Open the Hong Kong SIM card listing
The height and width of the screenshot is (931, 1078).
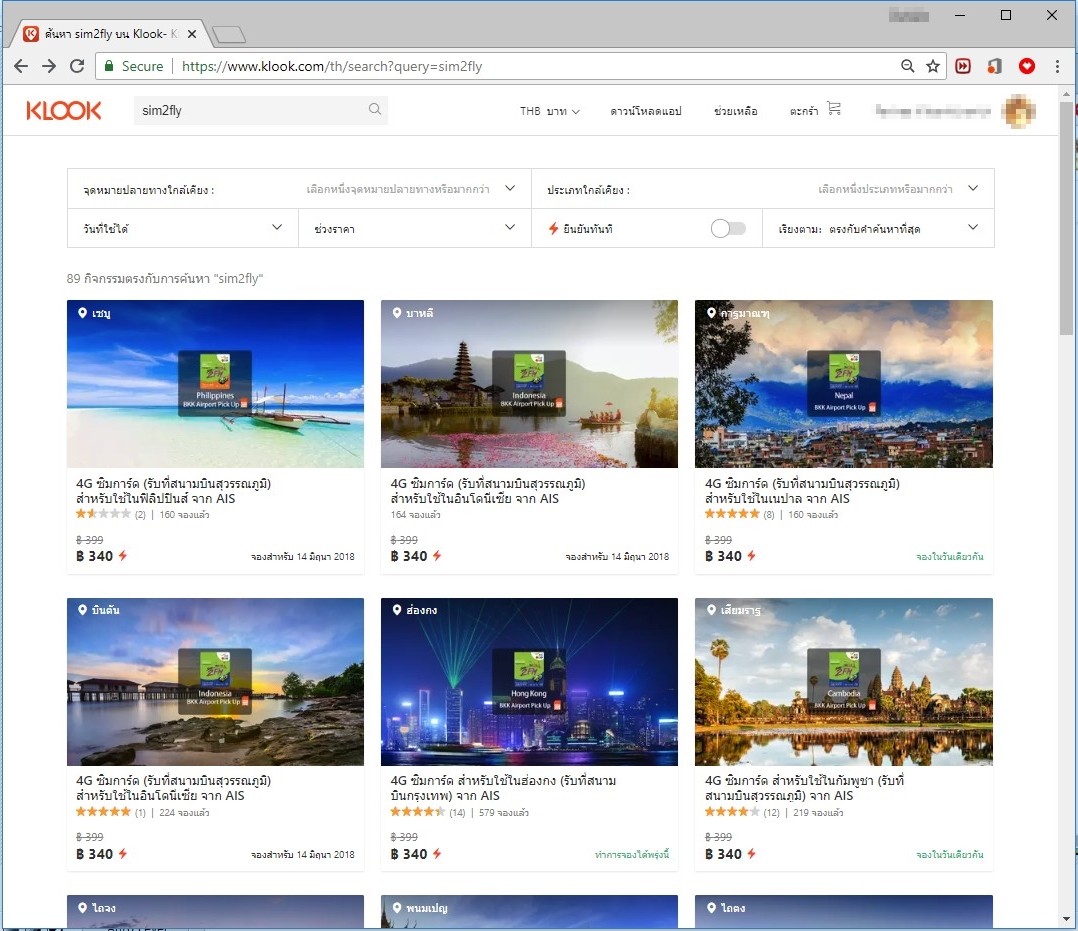(529, 734)
